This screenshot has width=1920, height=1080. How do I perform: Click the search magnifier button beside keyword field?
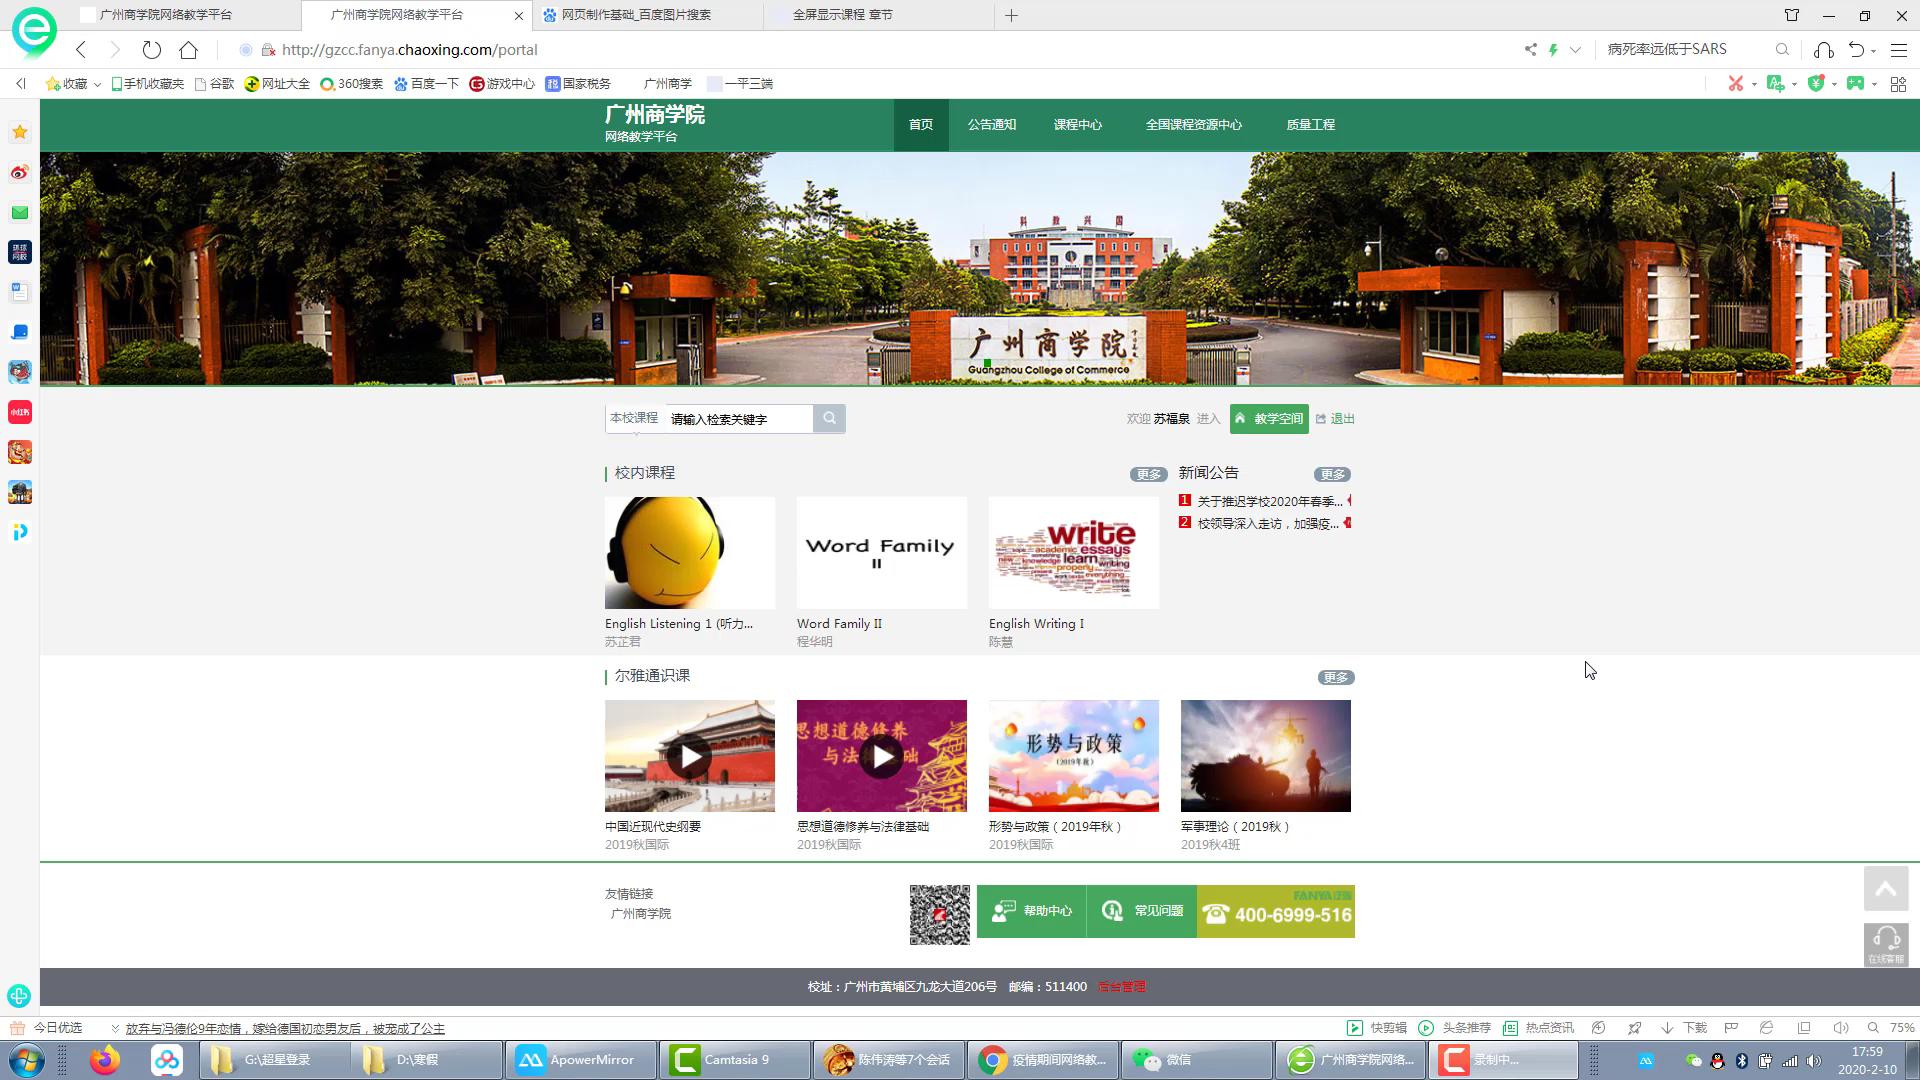pyautogui.click(x=829, y=418)
